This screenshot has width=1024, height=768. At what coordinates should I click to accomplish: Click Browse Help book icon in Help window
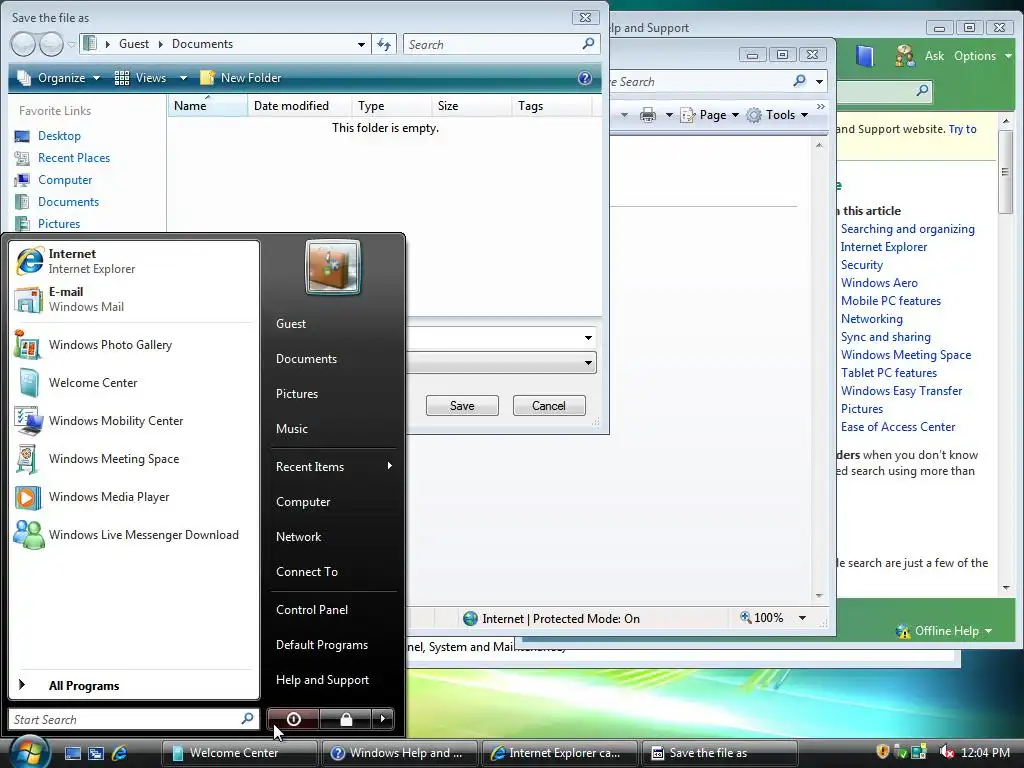coord(865,56)
